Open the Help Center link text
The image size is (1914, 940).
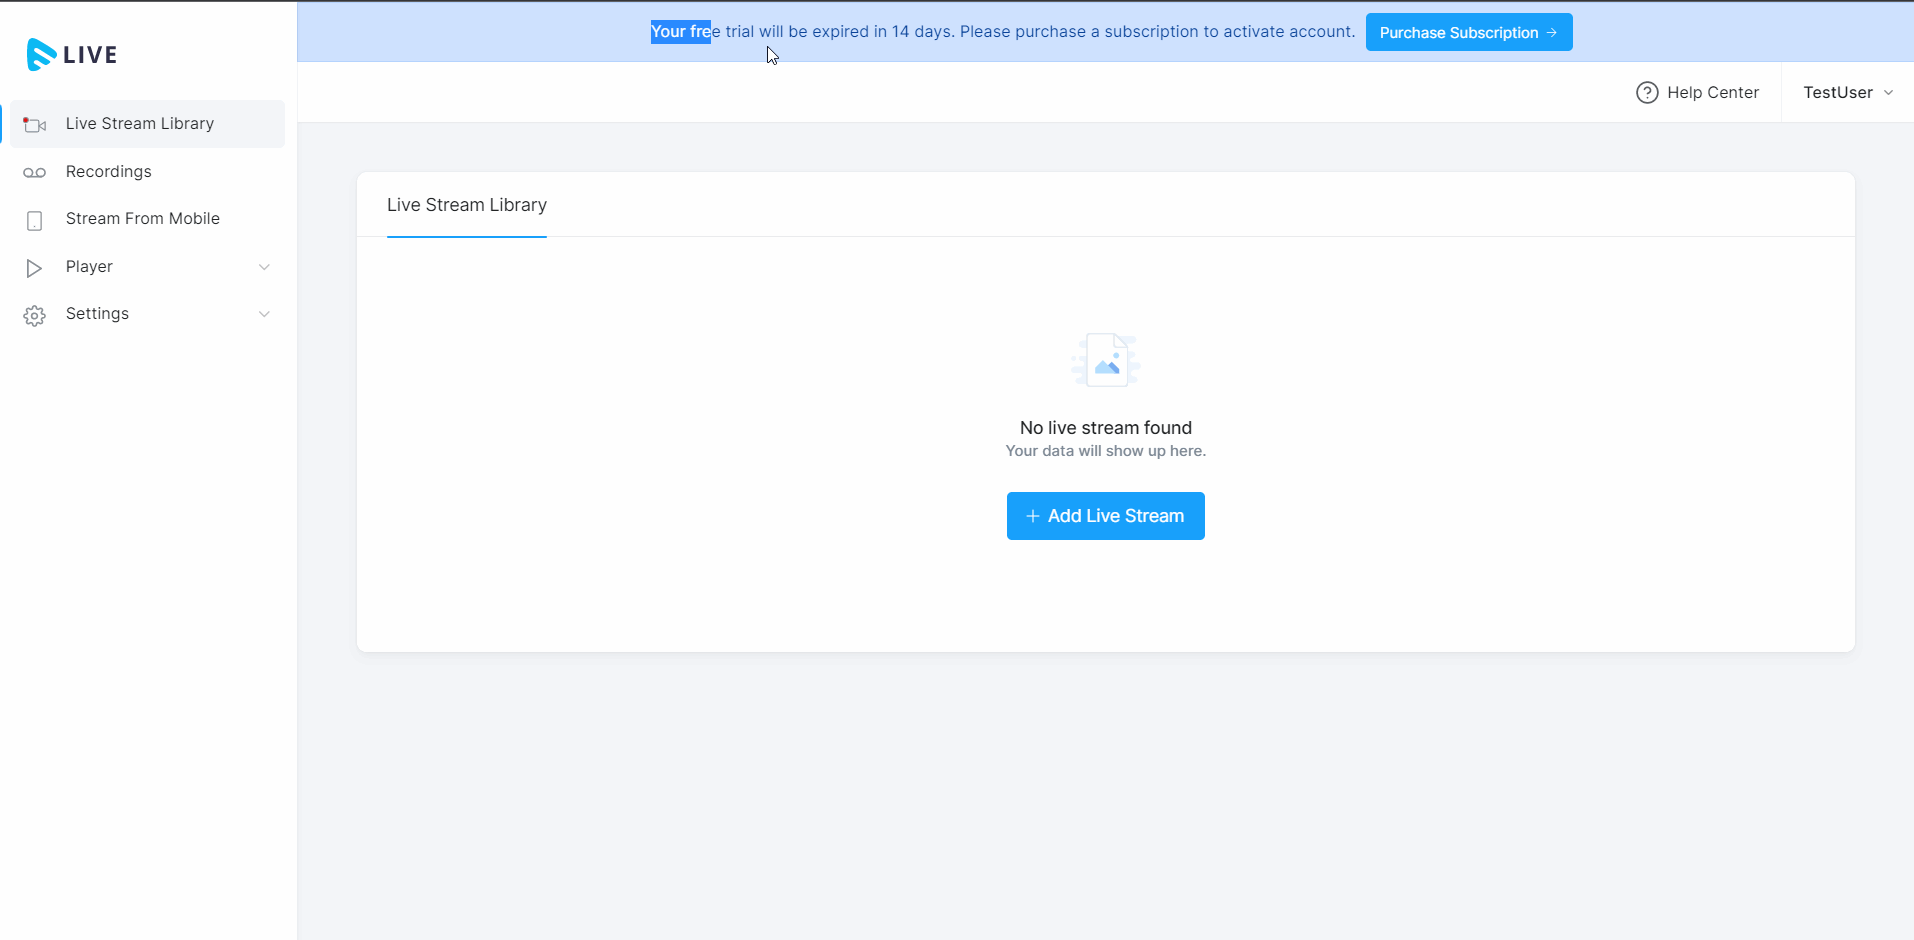[x=1712, y=93]
